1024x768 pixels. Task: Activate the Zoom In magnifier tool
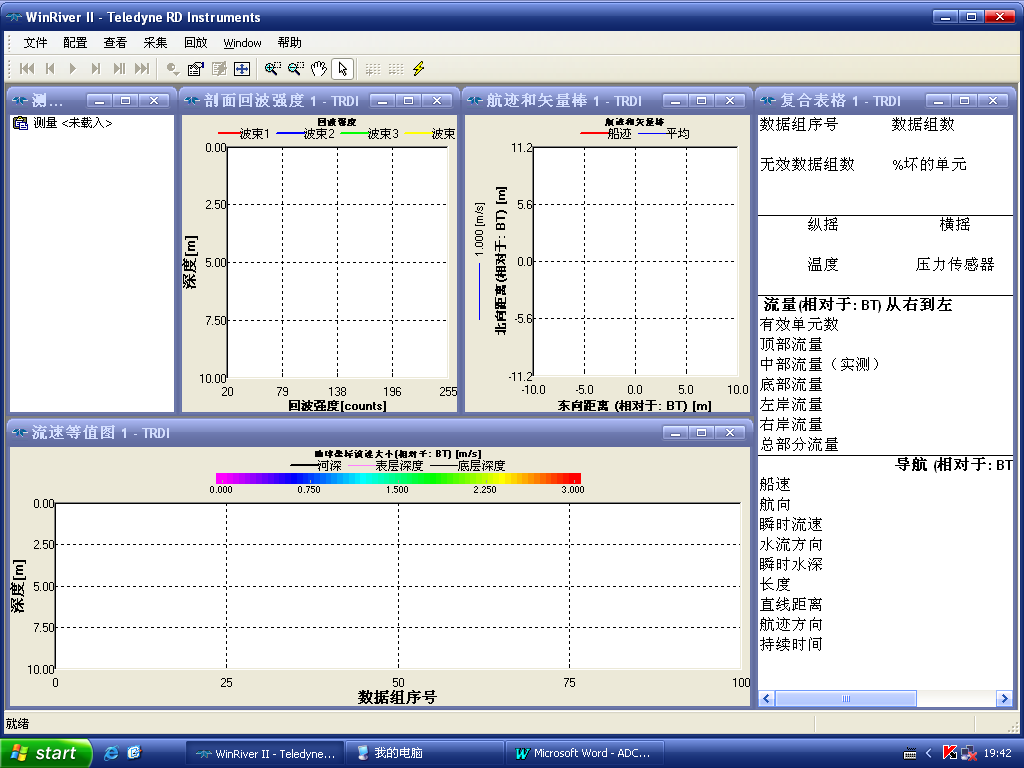pos(271,68)
